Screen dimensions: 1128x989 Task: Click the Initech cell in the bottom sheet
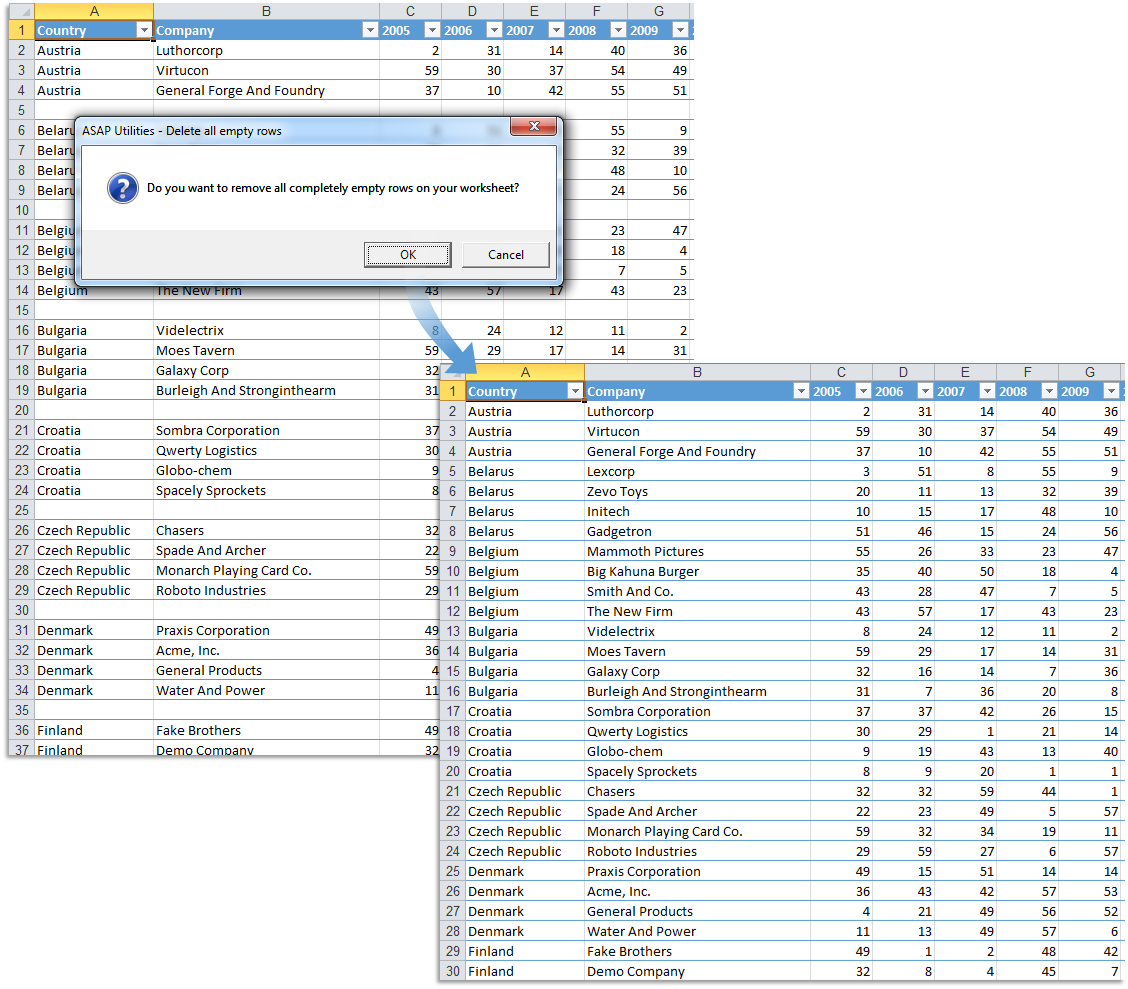(x=697, y=511)
